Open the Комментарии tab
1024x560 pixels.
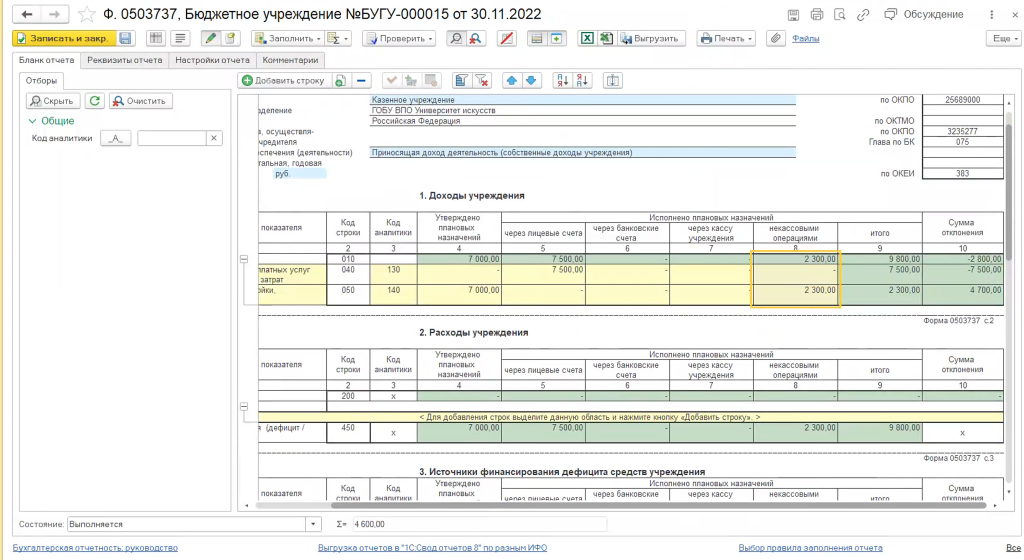coord(290,60)
